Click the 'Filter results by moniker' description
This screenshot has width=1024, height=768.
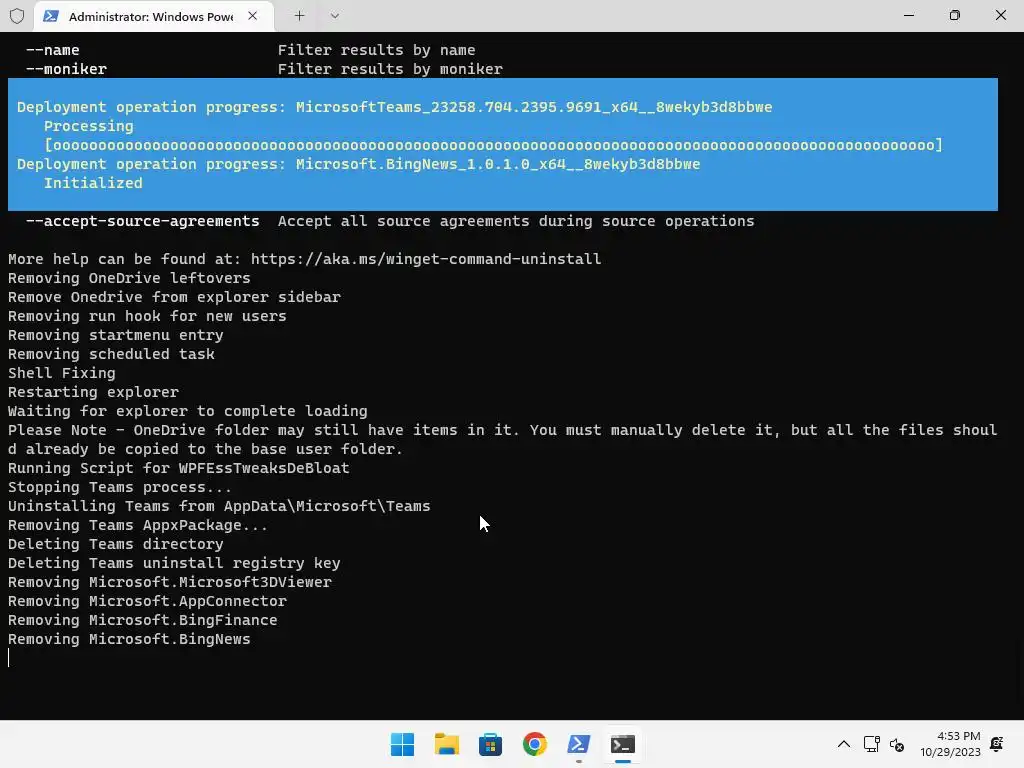[390, 69]
